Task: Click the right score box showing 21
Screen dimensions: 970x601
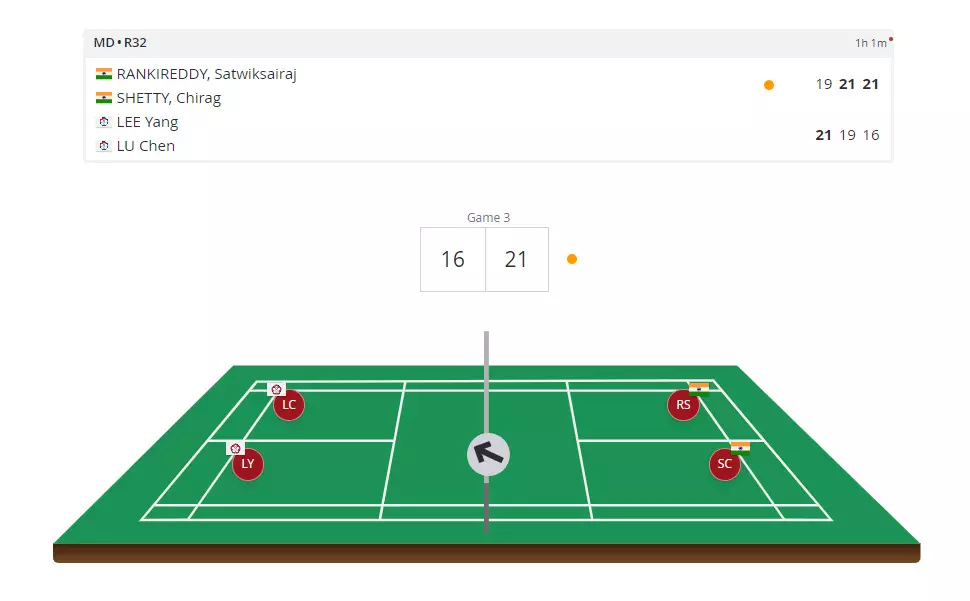Action: (x=516, y=260)
